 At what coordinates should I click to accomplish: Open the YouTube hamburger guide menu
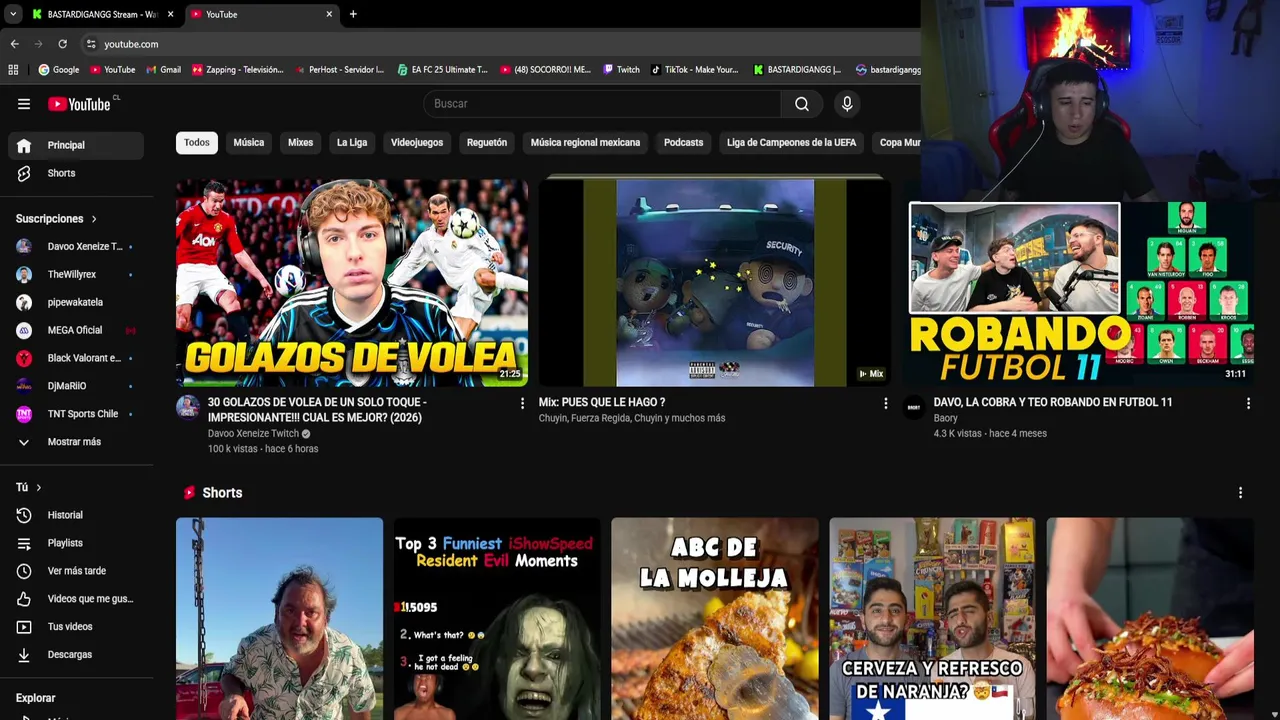(x=24, y=104)
